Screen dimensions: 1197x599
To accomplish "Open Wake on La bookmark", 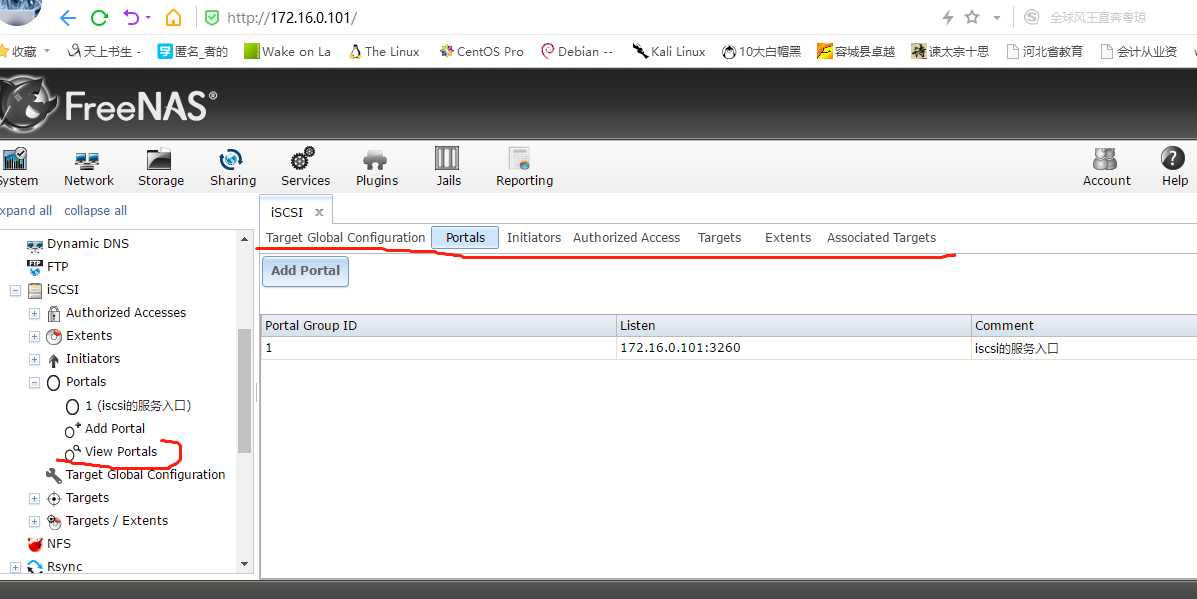I will (287, 51).
